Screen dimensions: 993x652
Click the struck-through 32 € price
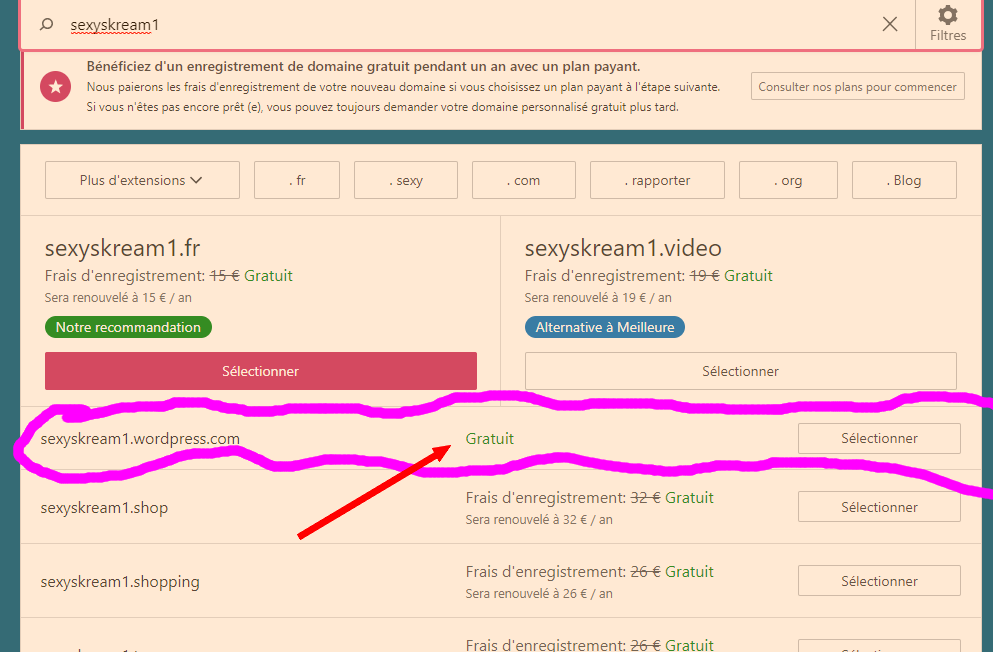click(x=645, y=498)
